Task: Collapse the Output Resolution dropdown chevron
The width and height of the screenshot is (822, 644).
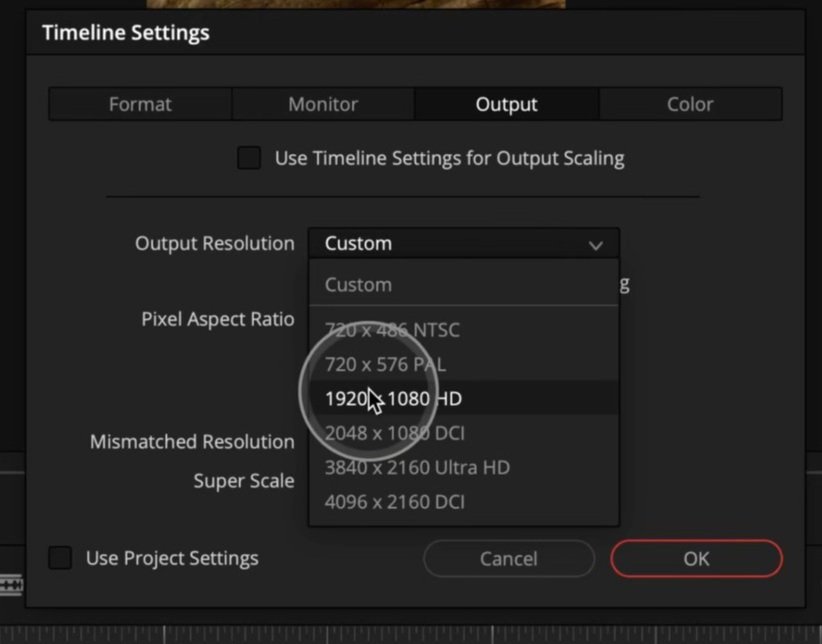Action: click(x=597, y=244)
